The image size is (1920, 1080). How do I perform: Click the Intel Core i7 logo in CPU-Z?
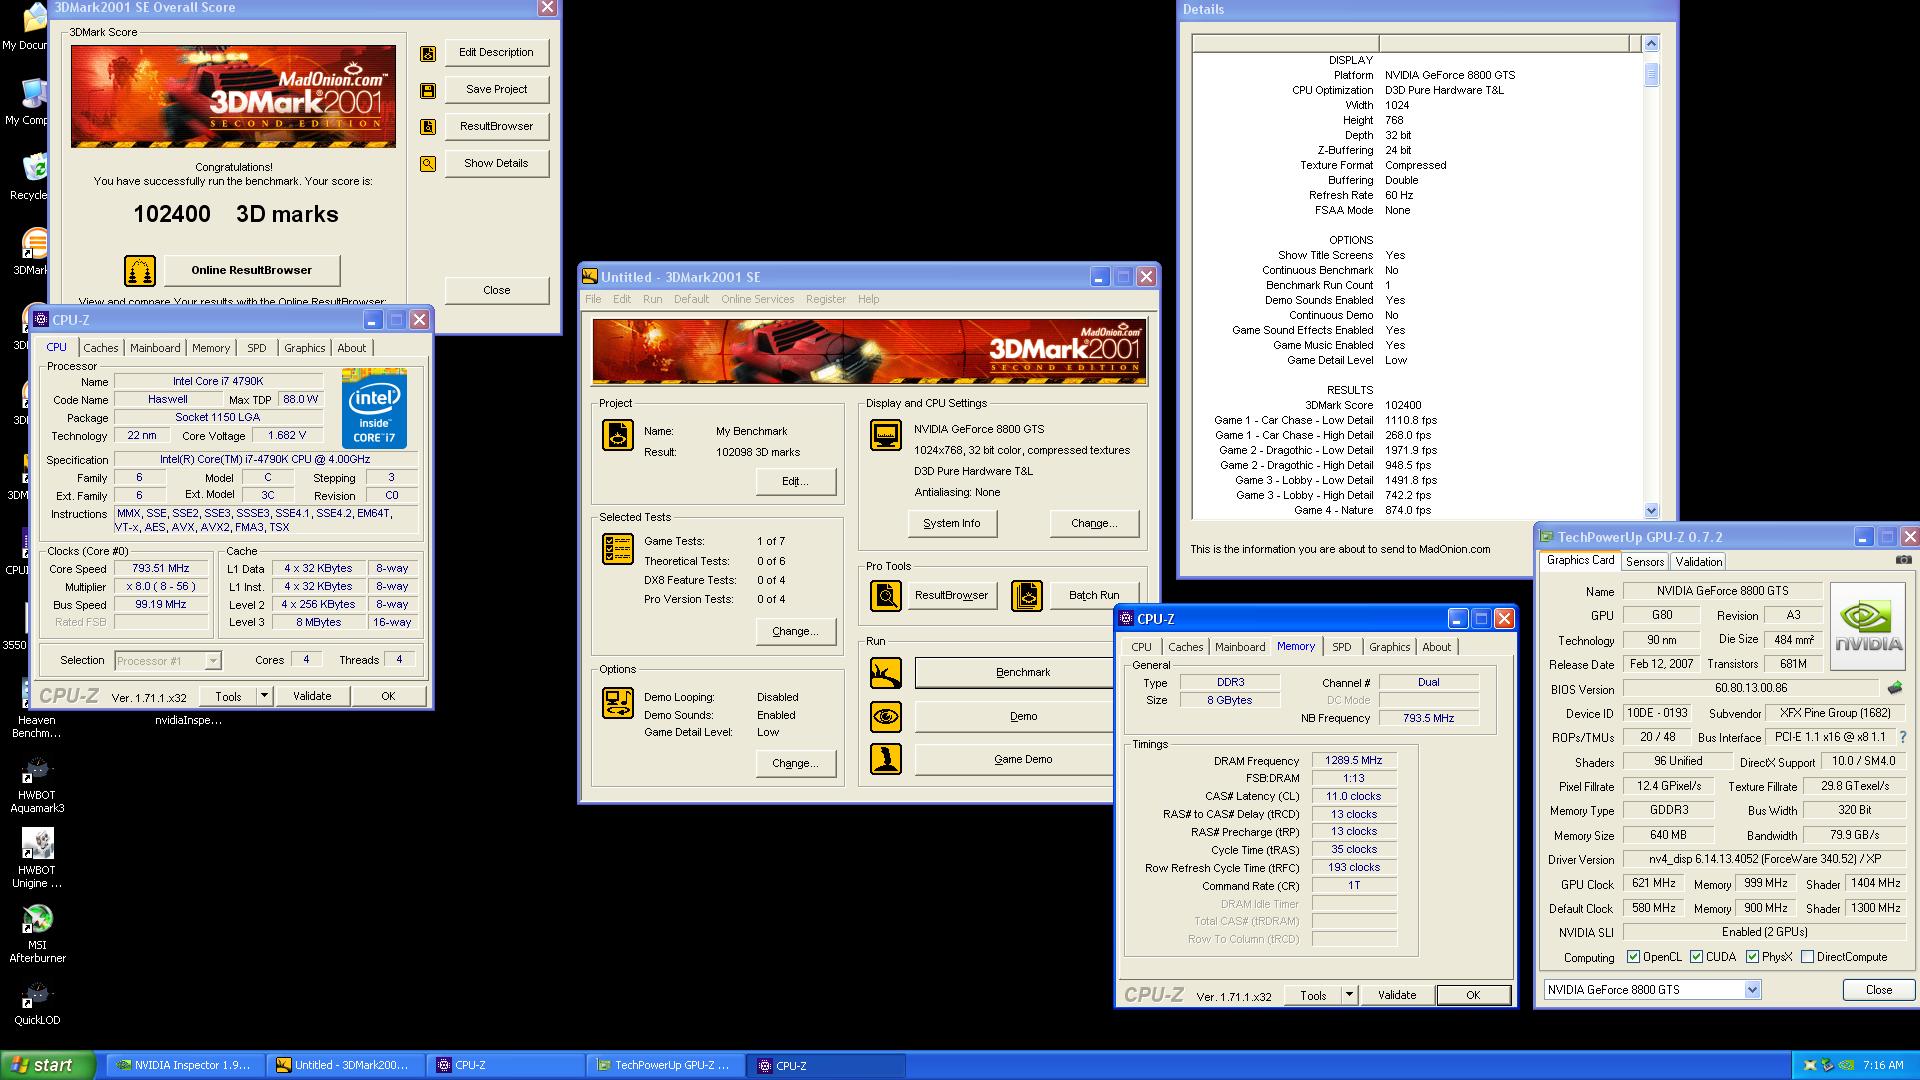coord(374,408)
